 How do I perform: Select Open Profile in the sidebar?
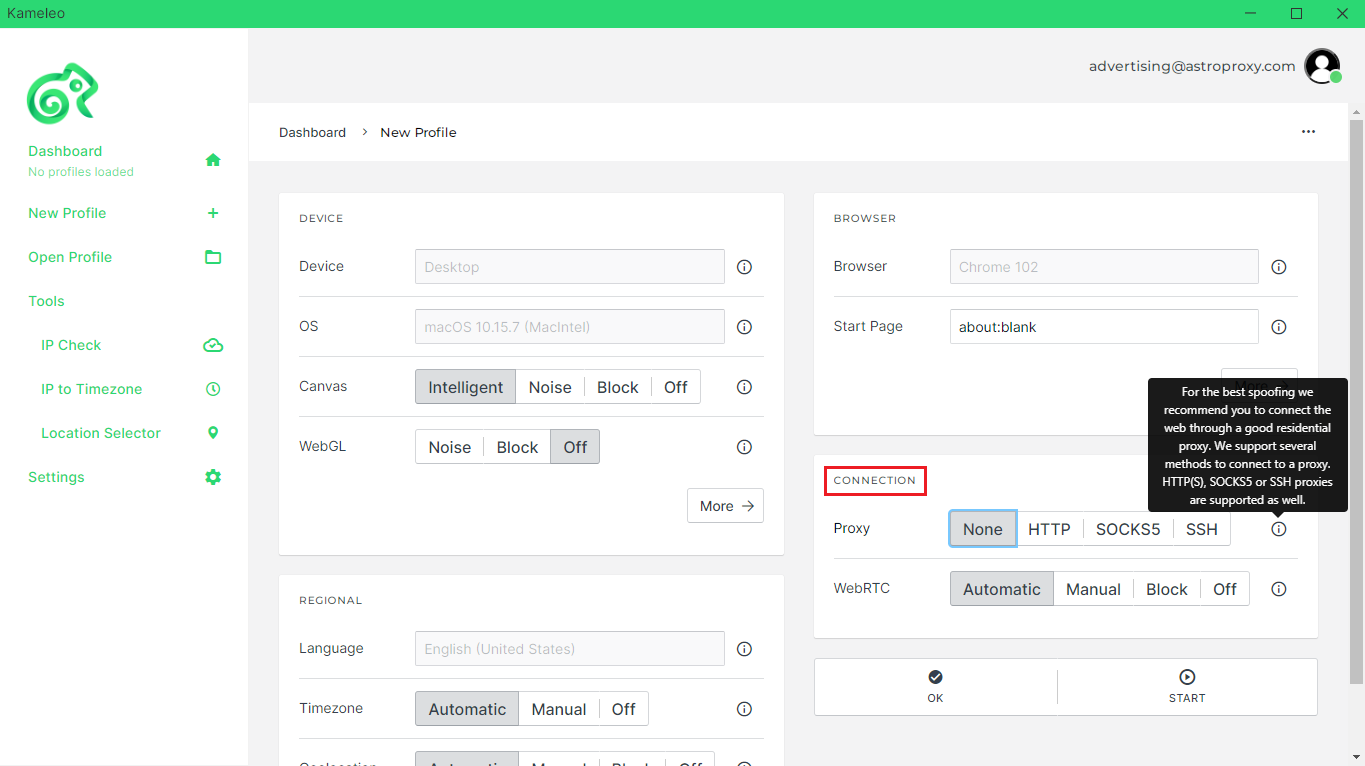tap(70, 257)
